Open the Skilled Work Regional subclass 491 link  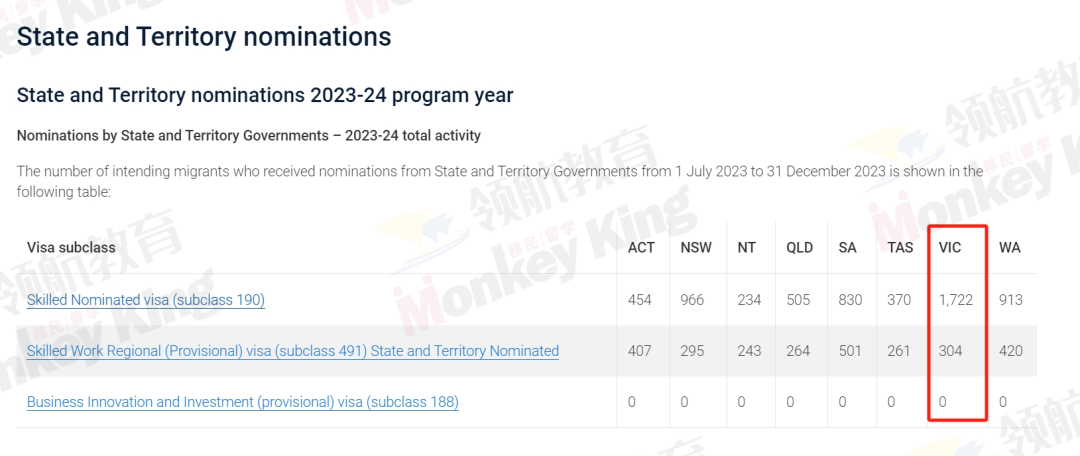pos(293,351)
